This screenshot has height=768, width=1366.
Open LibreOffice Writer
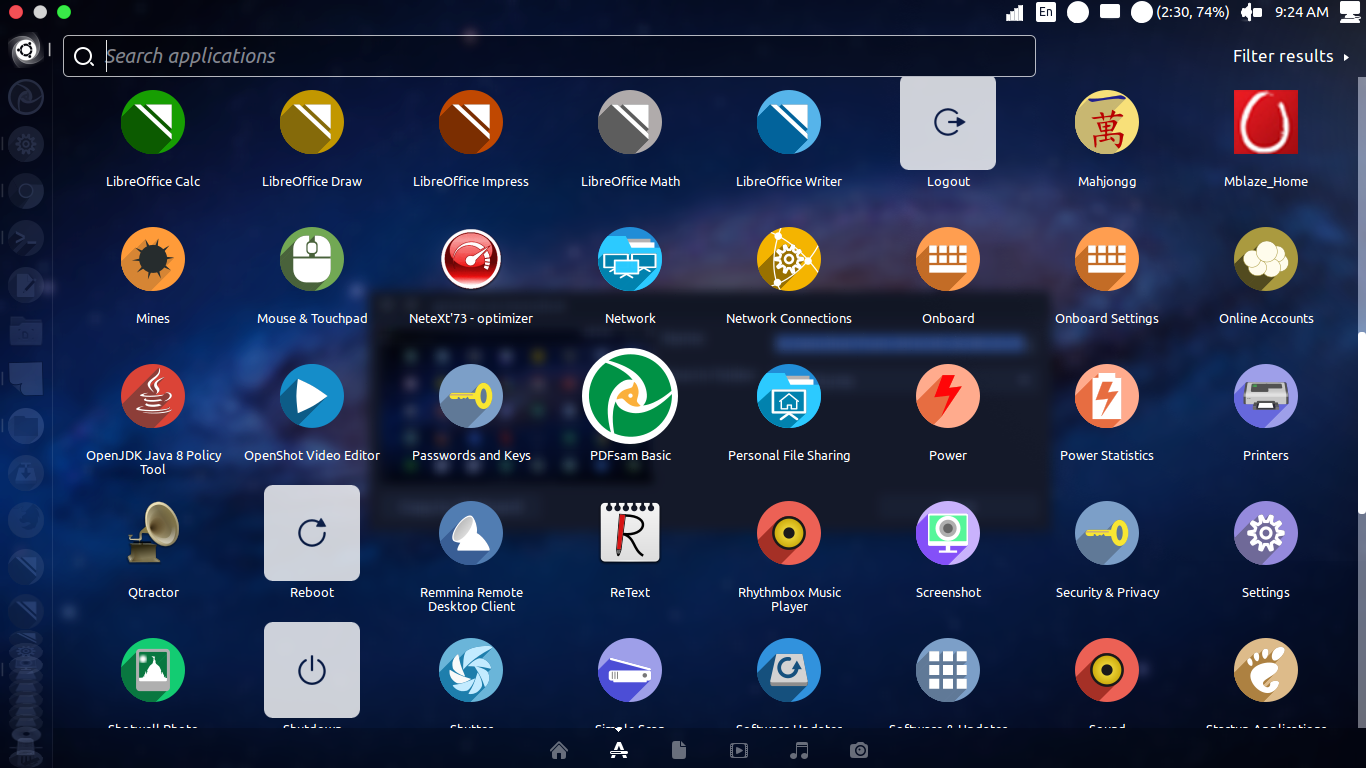[789, 122]
